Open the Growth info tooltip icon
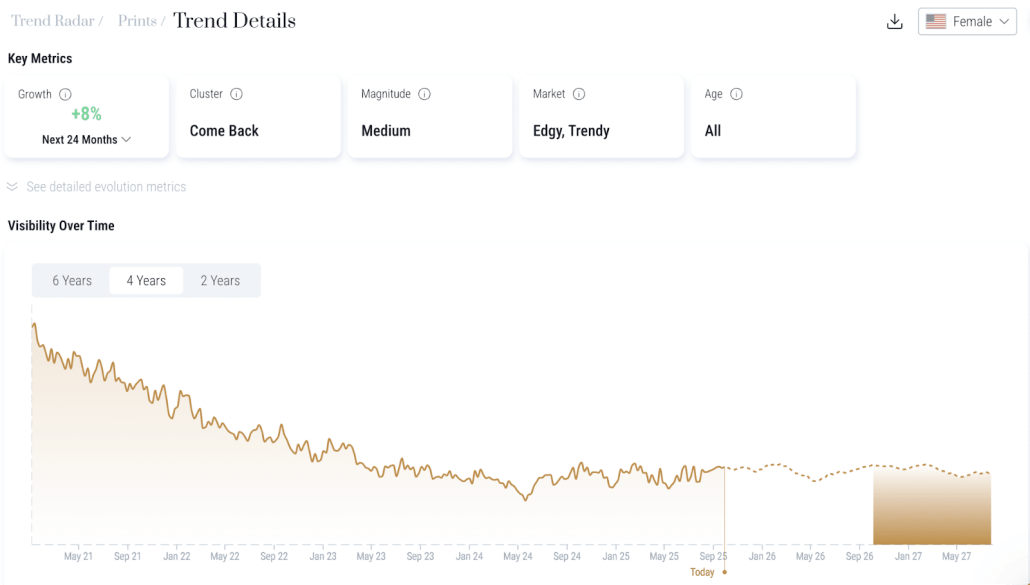 point(65,94)
